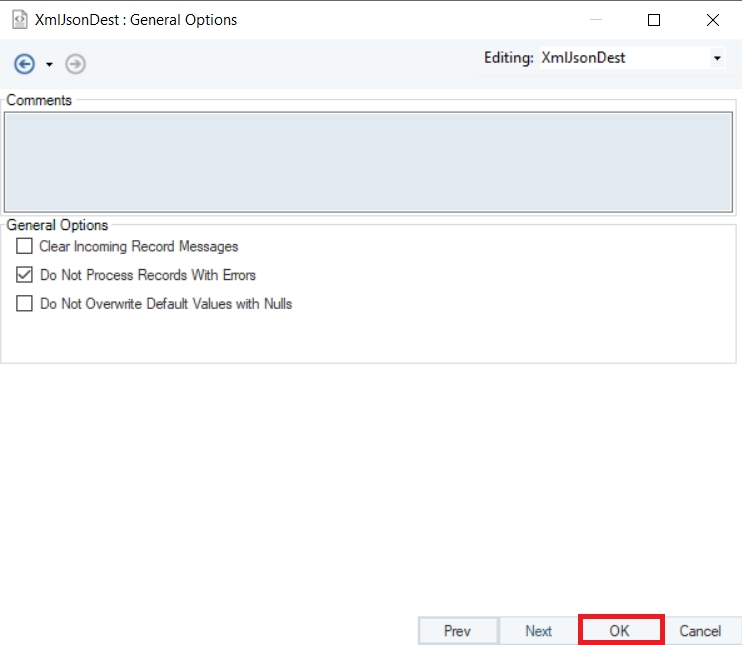Open the Editing XmlJsonDest combo box
The height and width of the screenshot is (645, 742).
click(x=632, y=58)
